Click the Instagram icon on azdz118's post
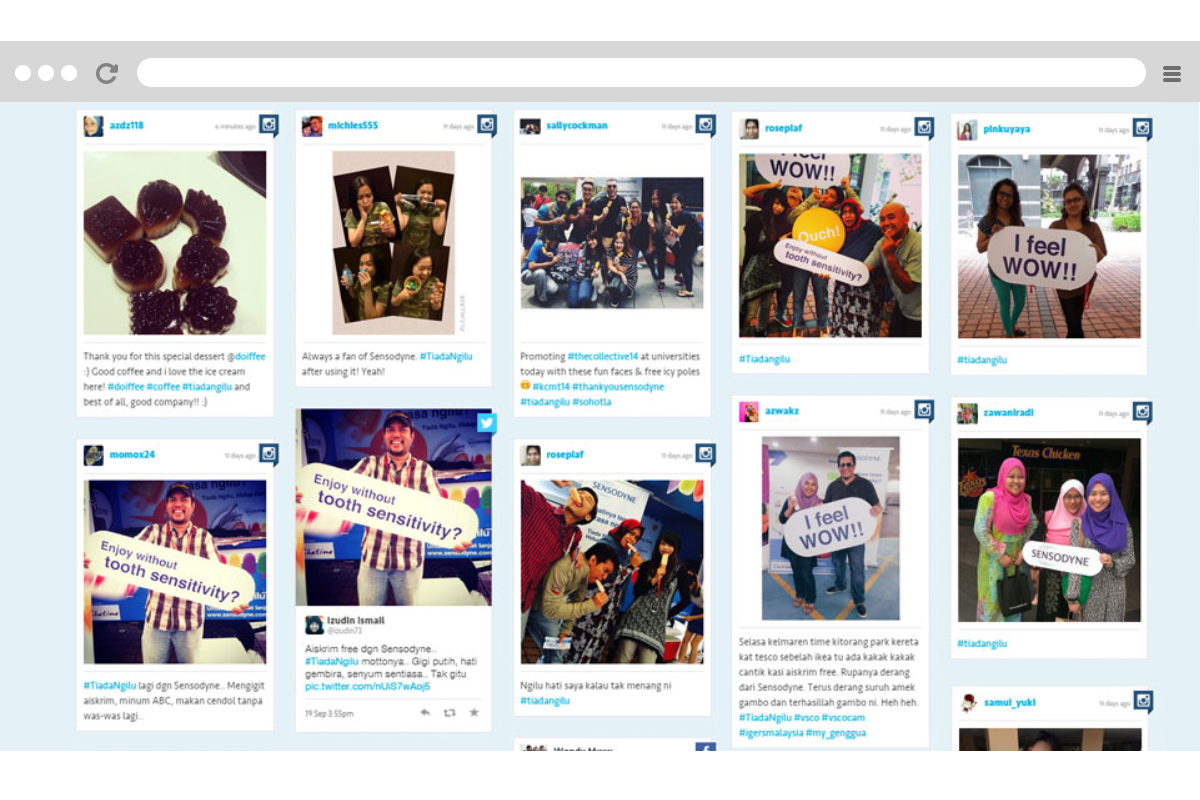The width and height of the screenshot is (1200, 800). click(269, 125)
